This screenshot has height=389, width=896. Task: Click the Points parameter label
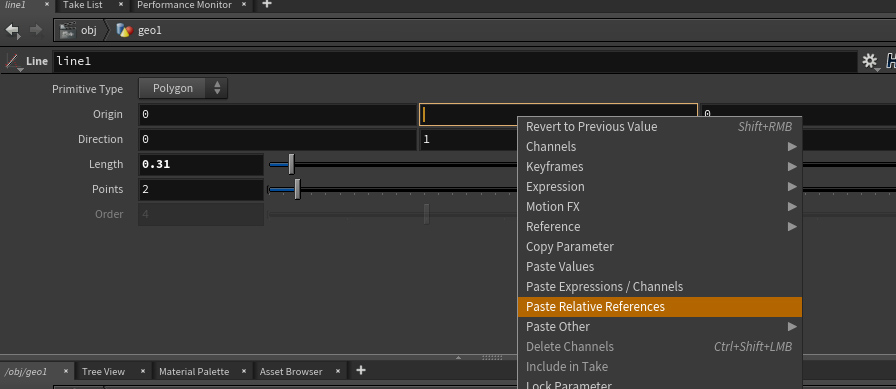(107, 190)
